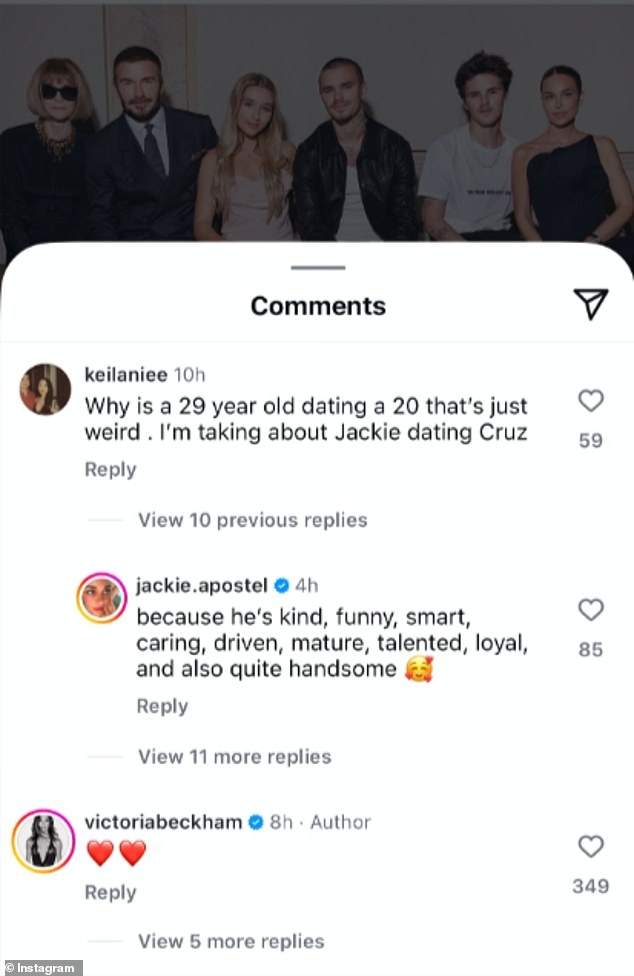Expand "View 11 more replies"
The image size is (634, 976).
tap(234, 756)
